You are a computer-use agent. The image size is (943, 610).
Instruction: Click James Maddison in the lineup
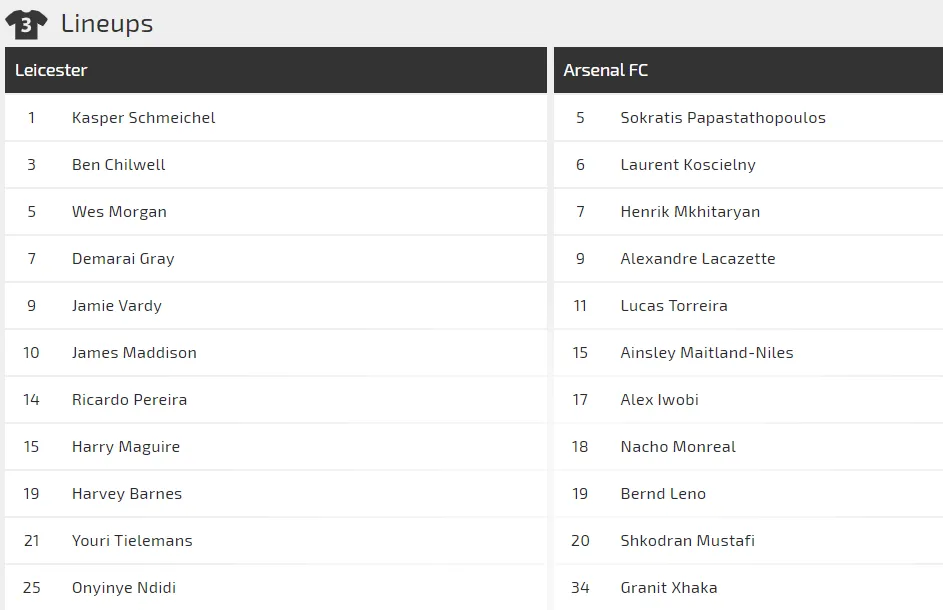(x=134, y=353)
